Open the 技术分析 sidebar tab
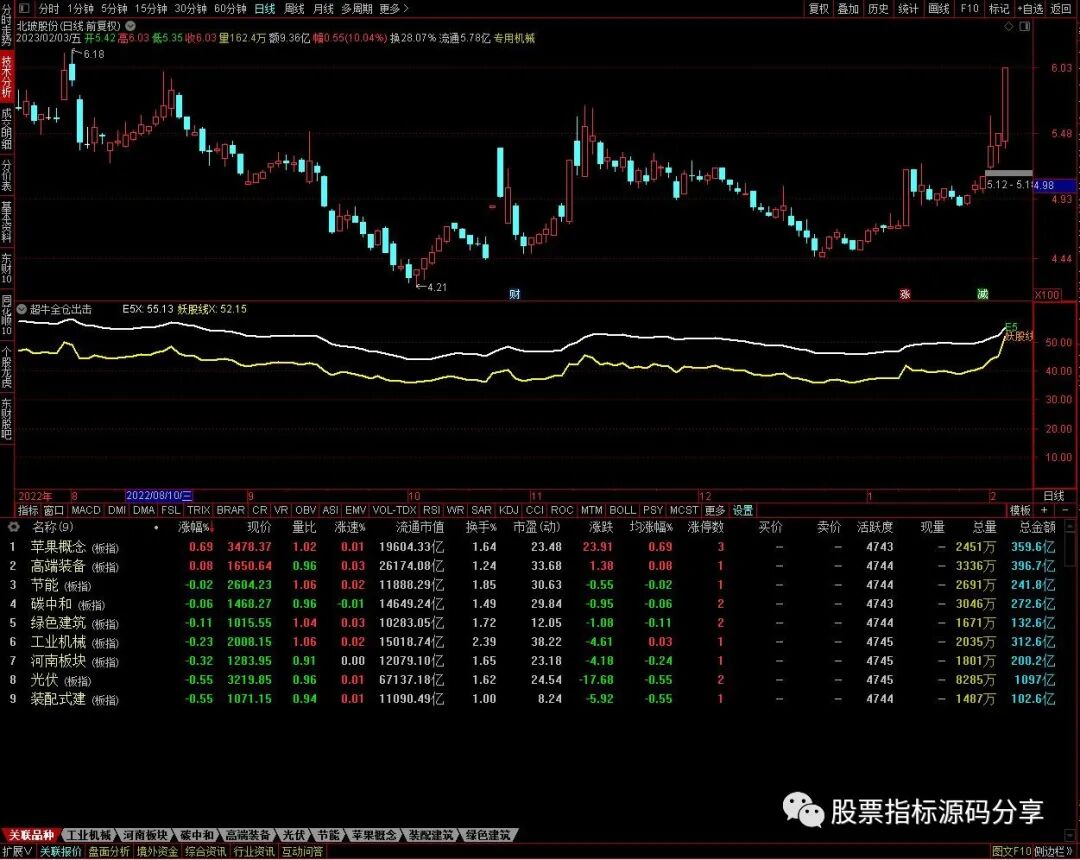1080x860 pixels. click(x=6, y=76)
